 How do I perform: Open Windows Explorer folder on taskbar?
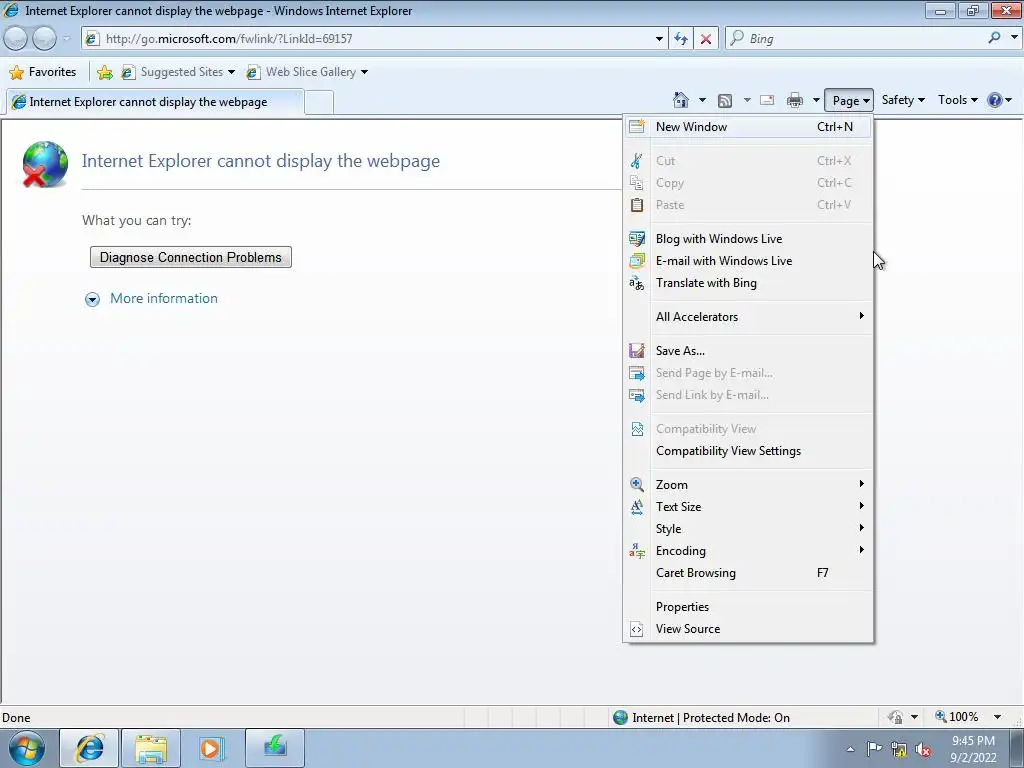pos(151,748)
